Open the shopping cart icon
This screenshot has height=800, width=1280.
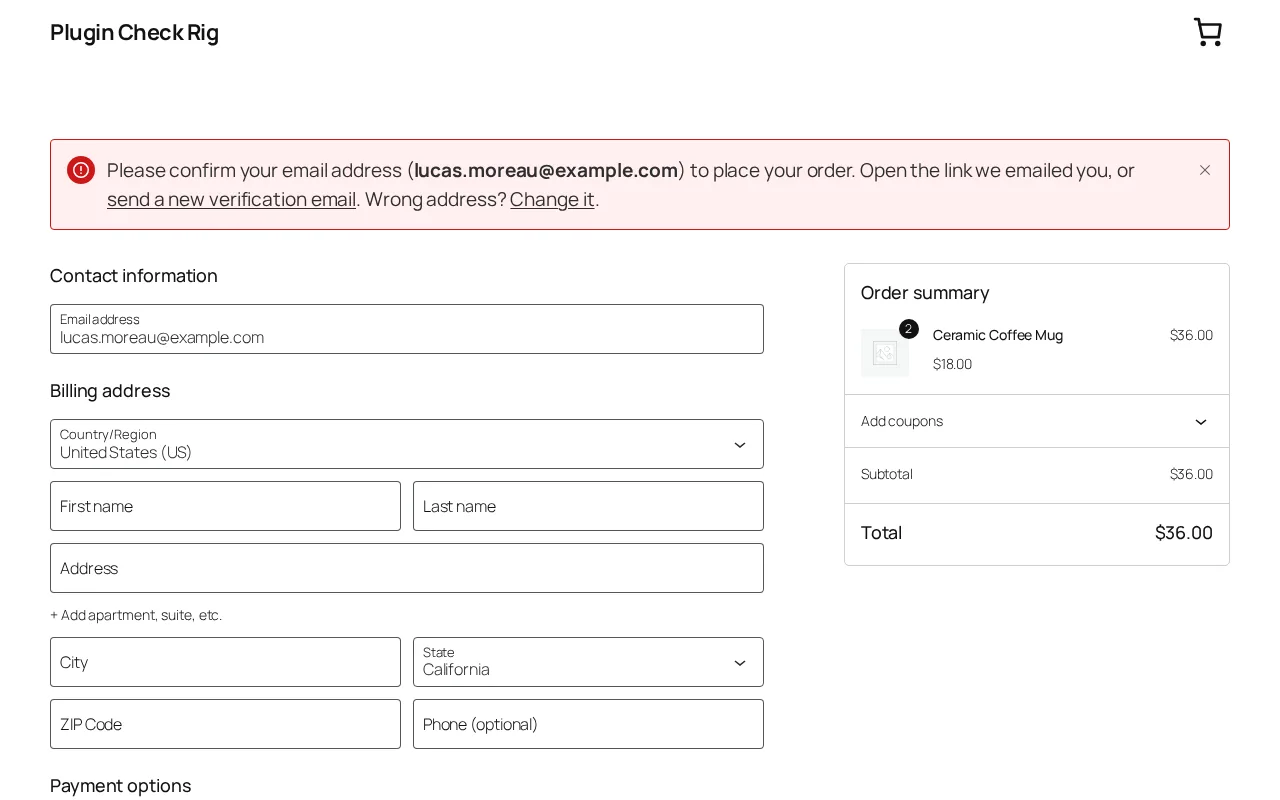pyautogui.click(x=1208, y=32)
